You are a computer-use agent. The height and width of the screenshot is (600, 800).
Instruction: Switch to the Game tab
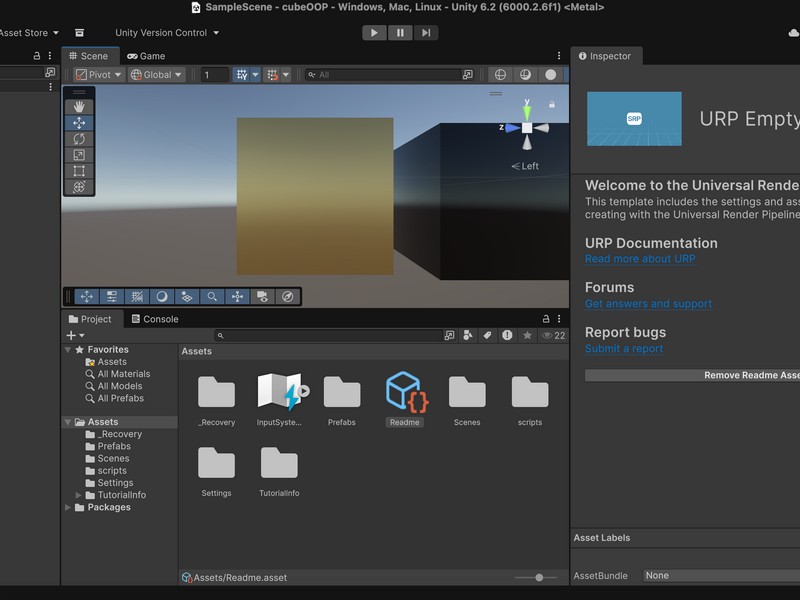click(x=146, y=56)
